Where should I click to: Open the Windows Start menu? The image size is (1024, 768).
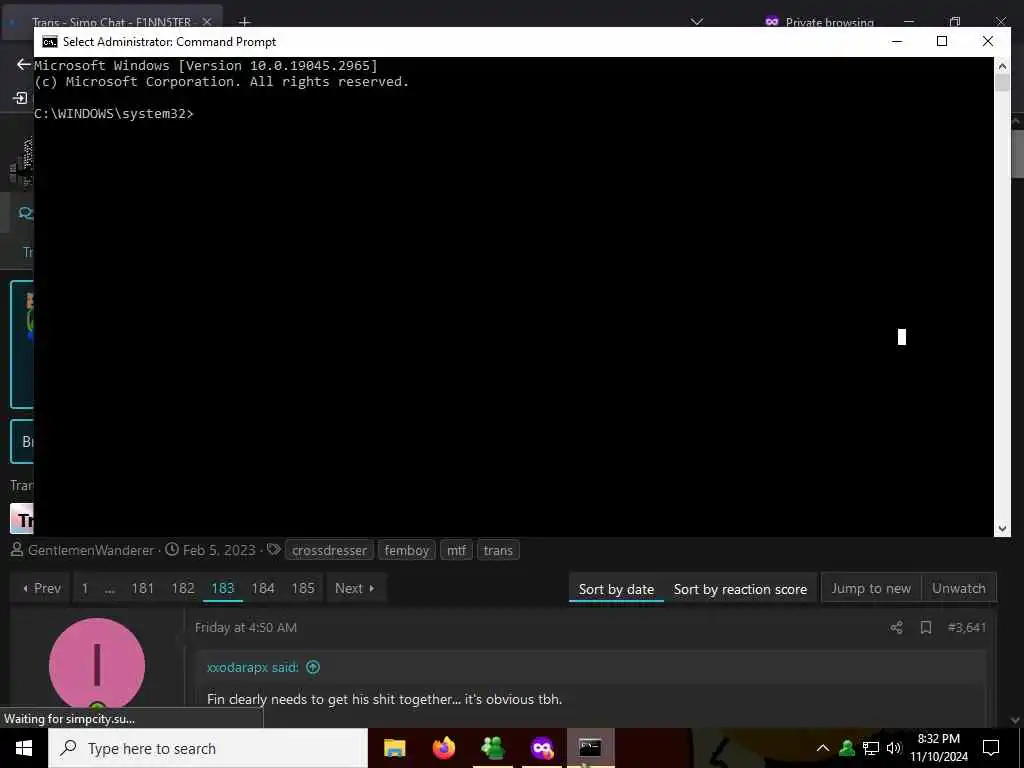(24, 748)
